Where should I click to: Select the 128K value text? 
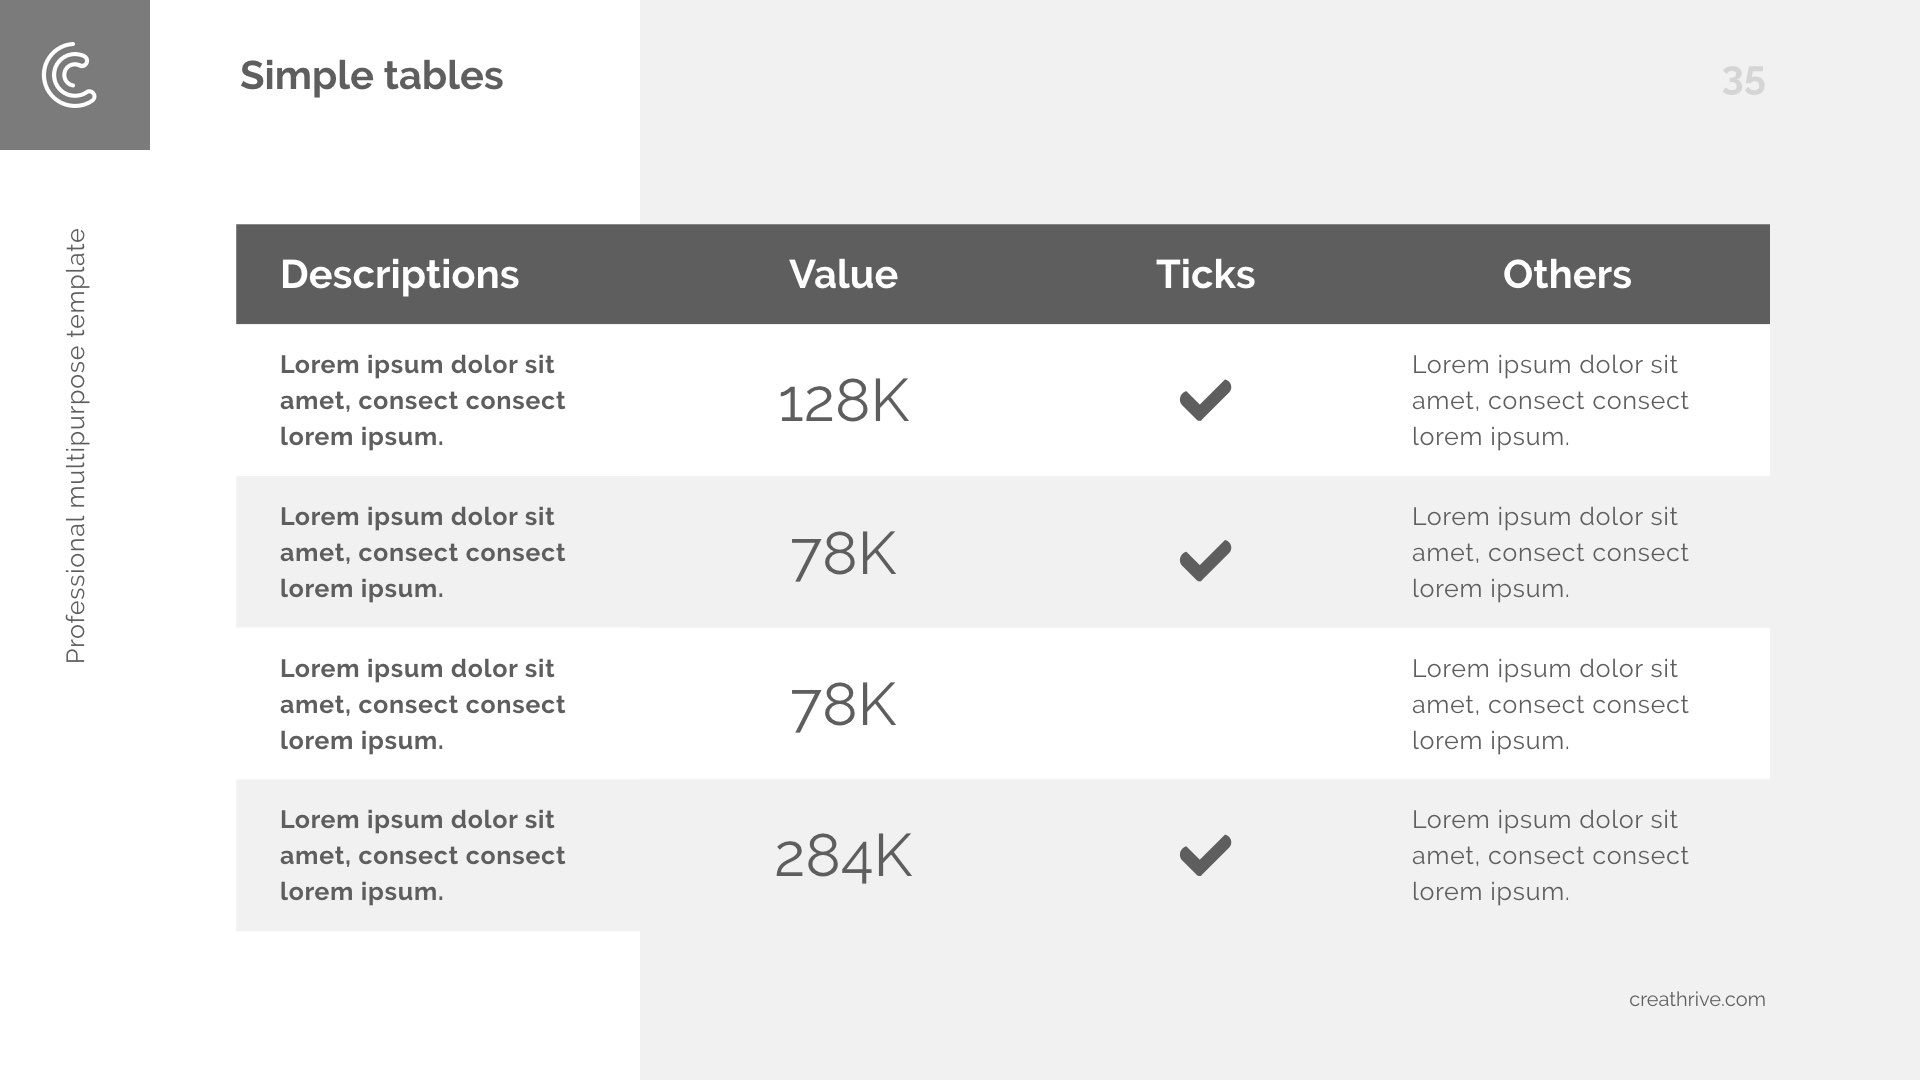click(843, 402)
